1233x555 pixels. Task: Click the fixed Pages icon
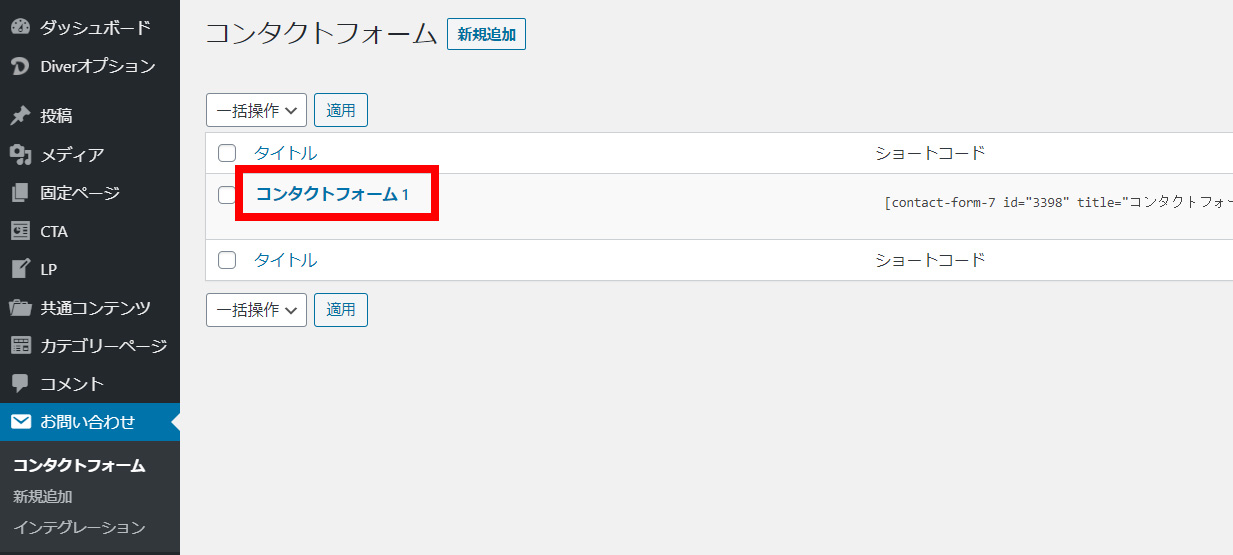point(20,193)
